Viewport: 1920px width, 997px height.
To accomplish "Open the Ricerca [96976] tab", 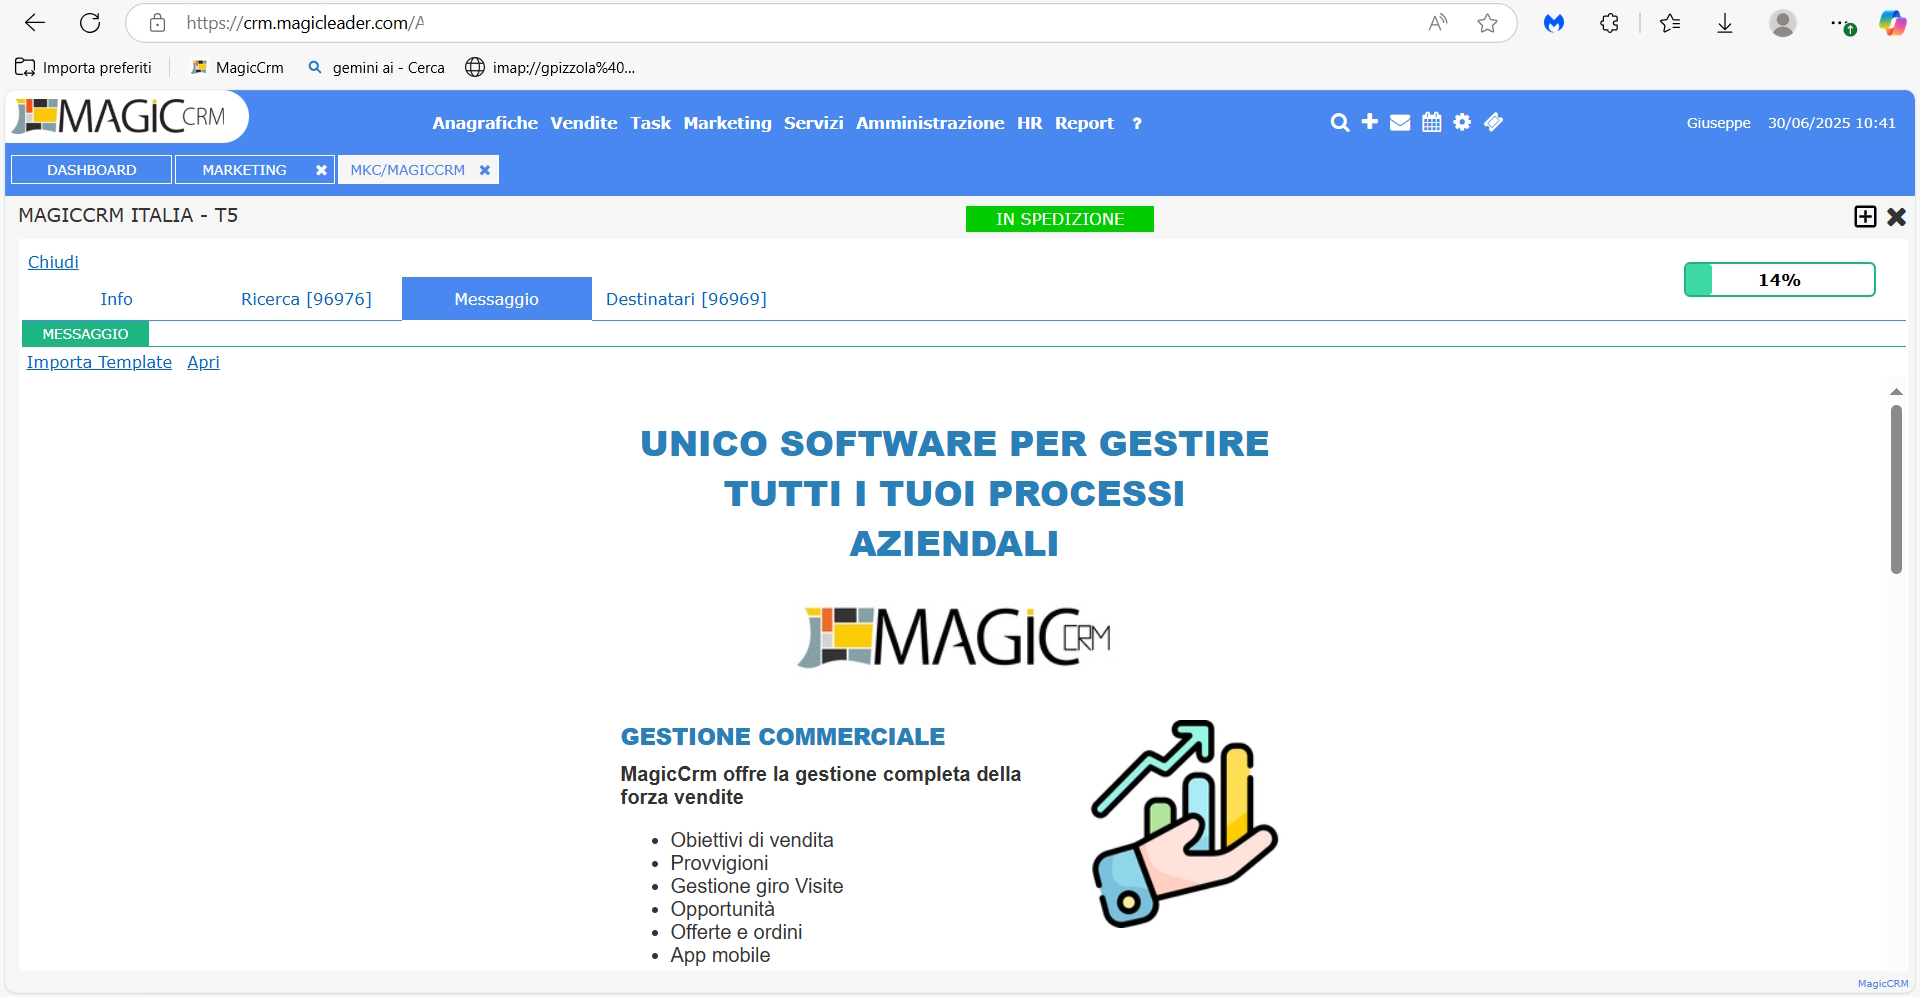I will tap(306, 299).
